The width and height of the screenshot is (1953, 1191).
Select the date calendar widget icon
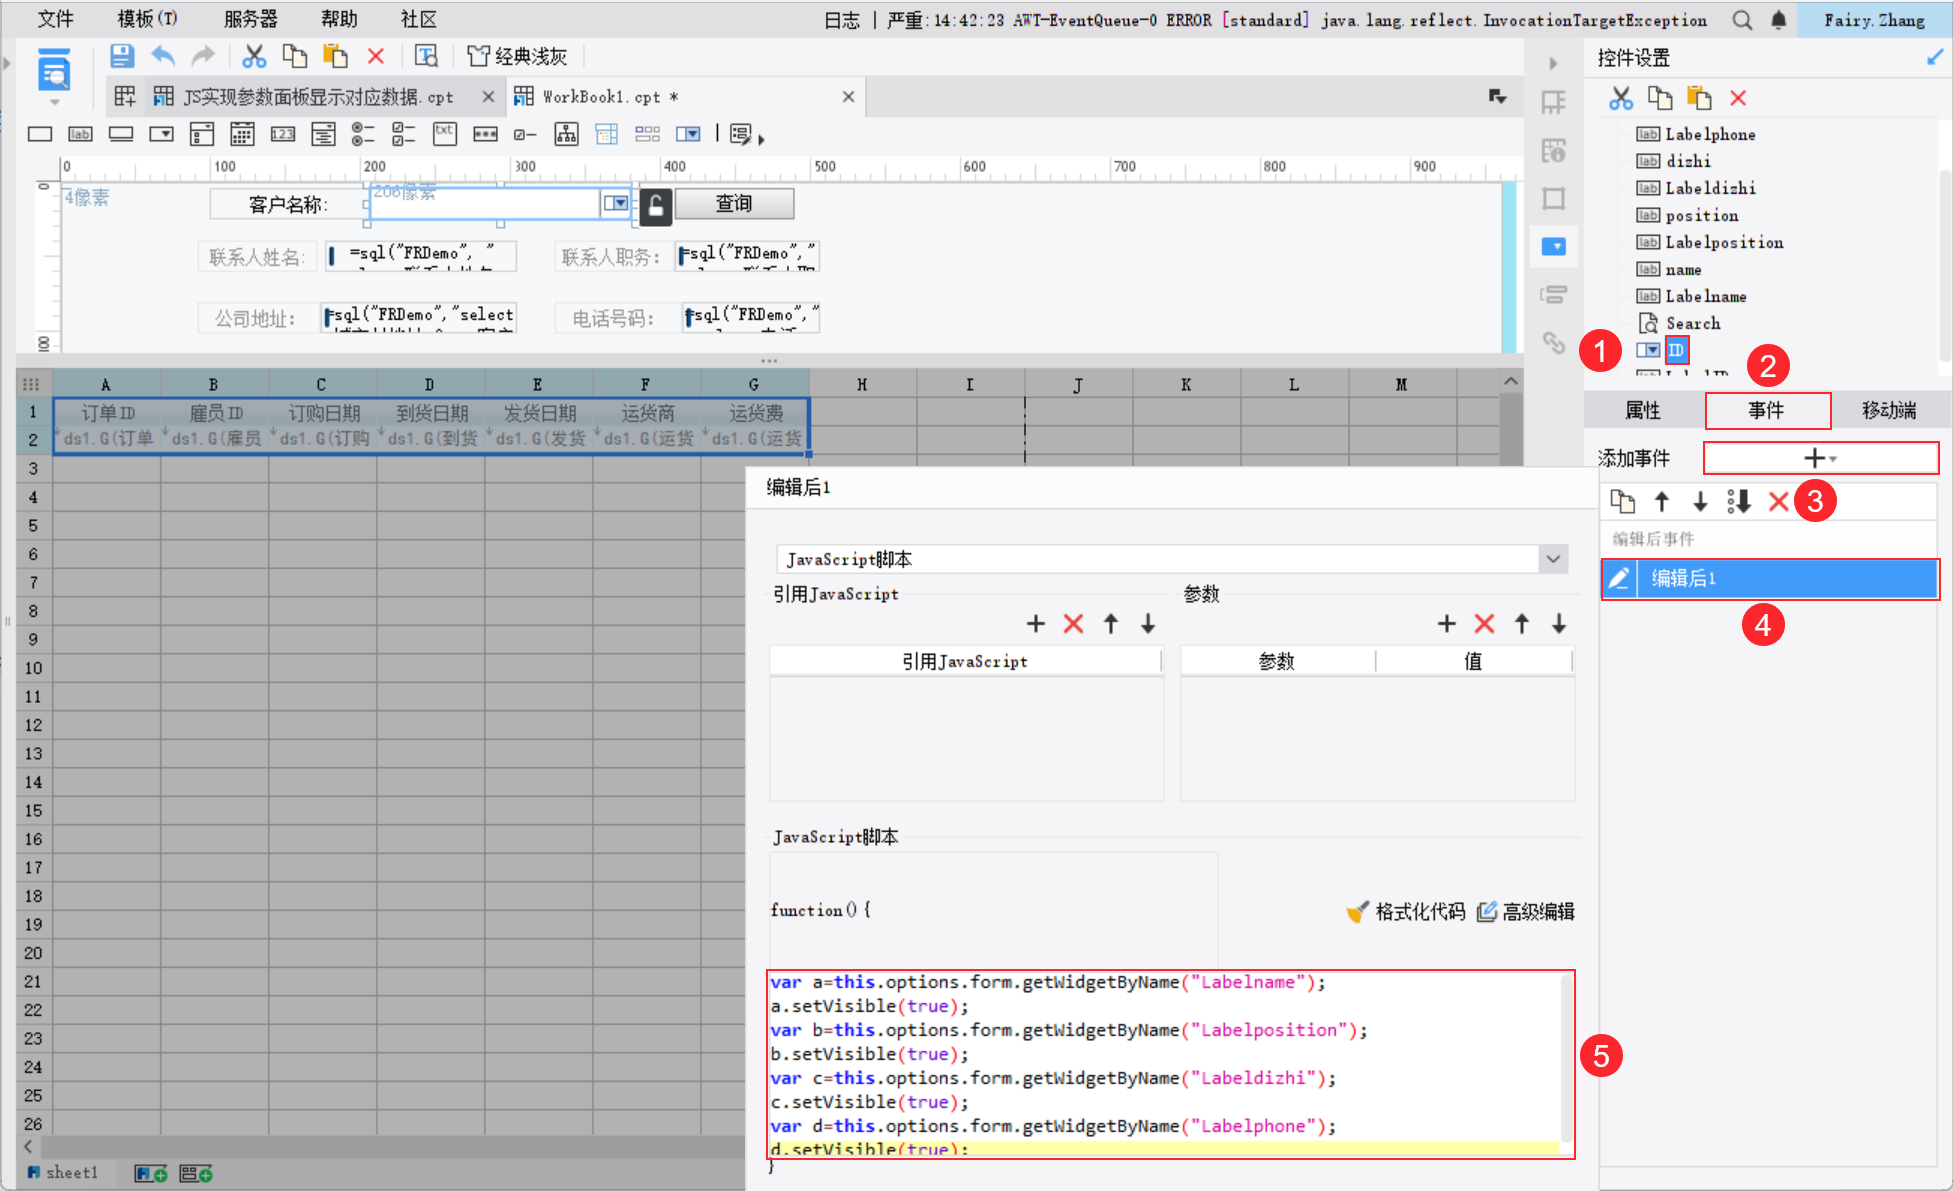242,134
